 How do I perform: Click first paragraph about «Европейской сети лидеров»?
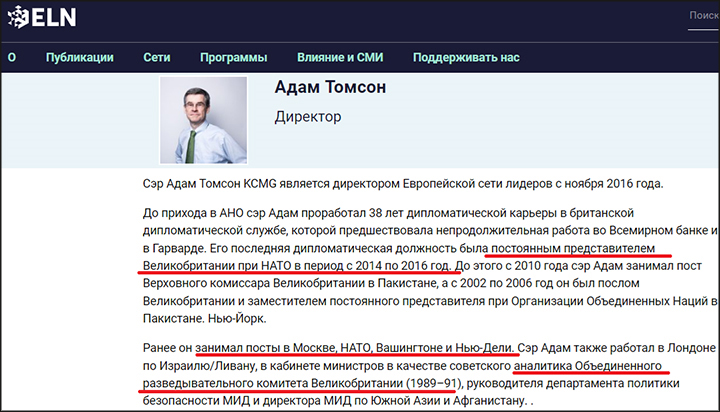403,184
